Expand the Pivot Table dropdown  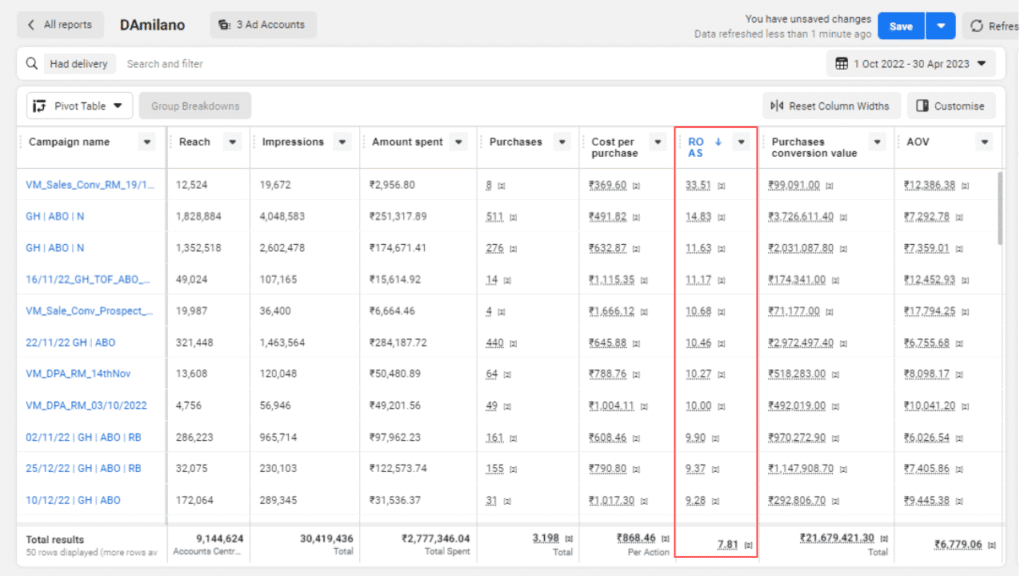tap(118, 106)
